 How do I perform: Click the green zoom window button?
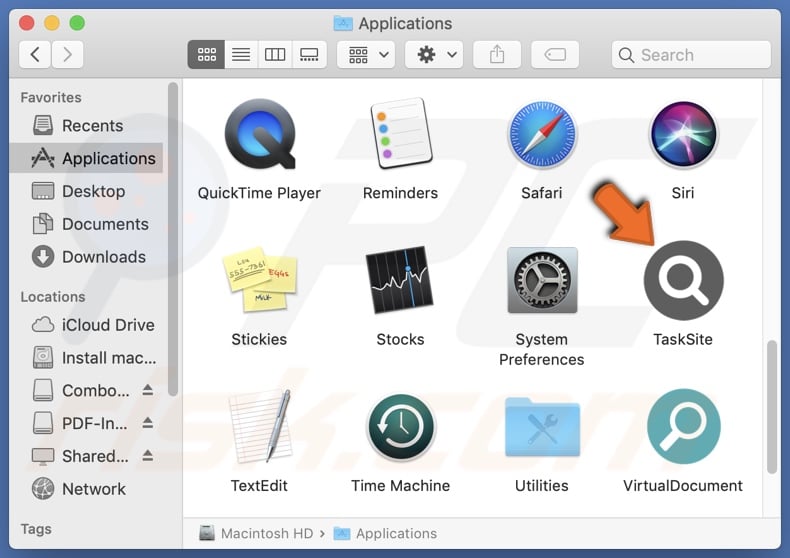pyautogui.click(x=77, y=23)
